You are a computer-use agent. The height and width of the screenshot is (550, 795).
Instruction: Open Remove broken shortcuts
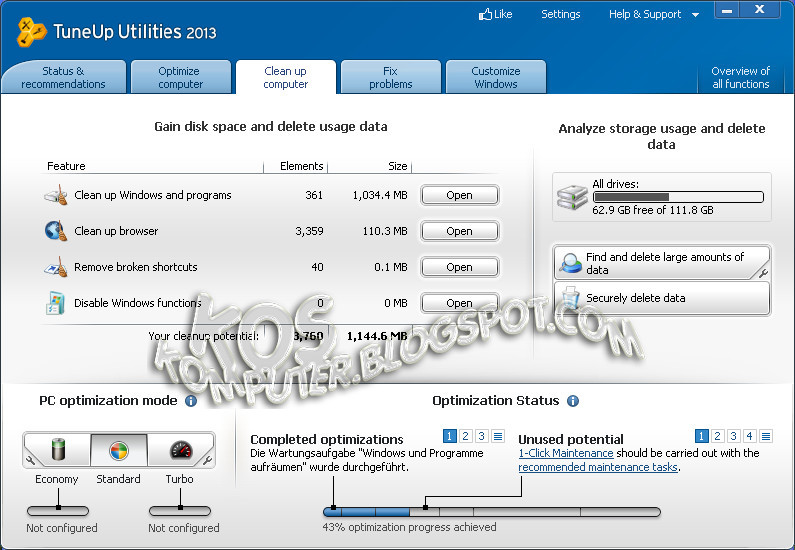459,267
